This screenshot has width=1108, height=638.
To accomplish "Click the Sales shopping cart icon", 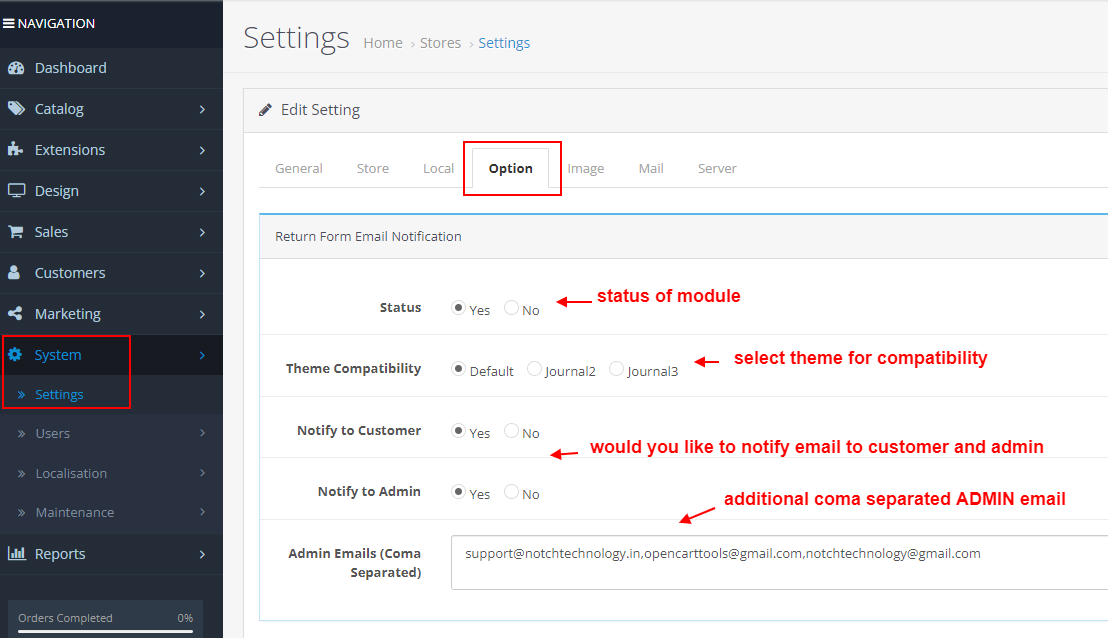I will coord(15,231).
